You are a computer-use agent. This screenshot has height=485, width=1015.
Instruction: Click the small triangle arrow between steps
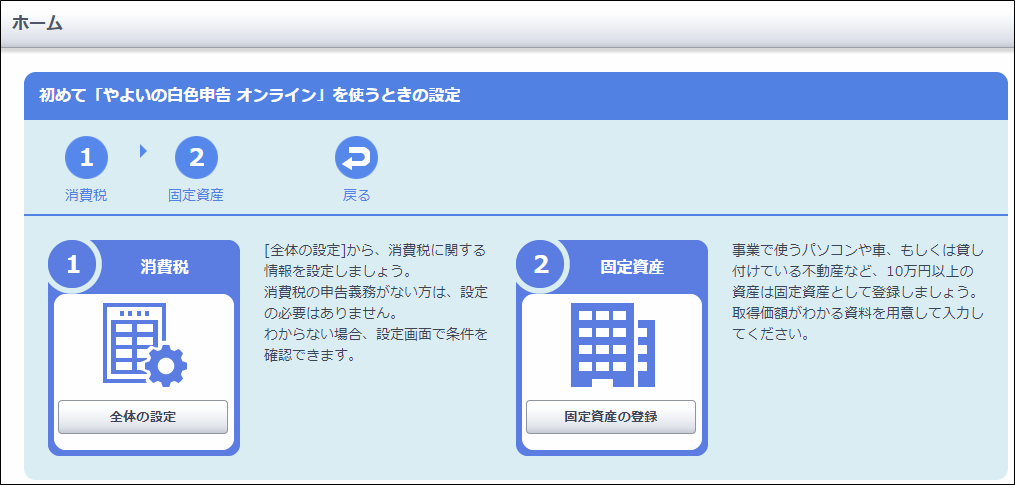pos(143,151)
